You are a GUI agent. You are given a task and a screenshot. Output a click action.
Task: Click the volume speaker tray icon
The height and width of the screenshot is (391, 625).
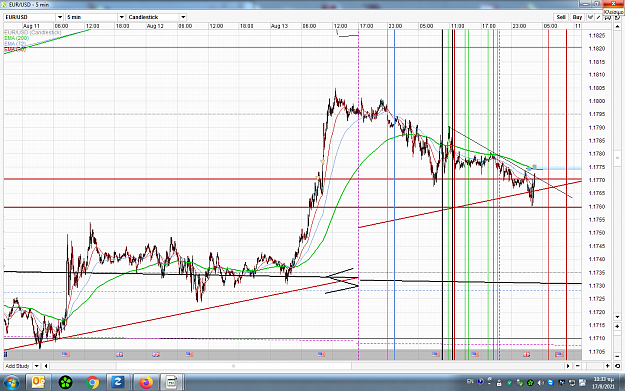540,383
